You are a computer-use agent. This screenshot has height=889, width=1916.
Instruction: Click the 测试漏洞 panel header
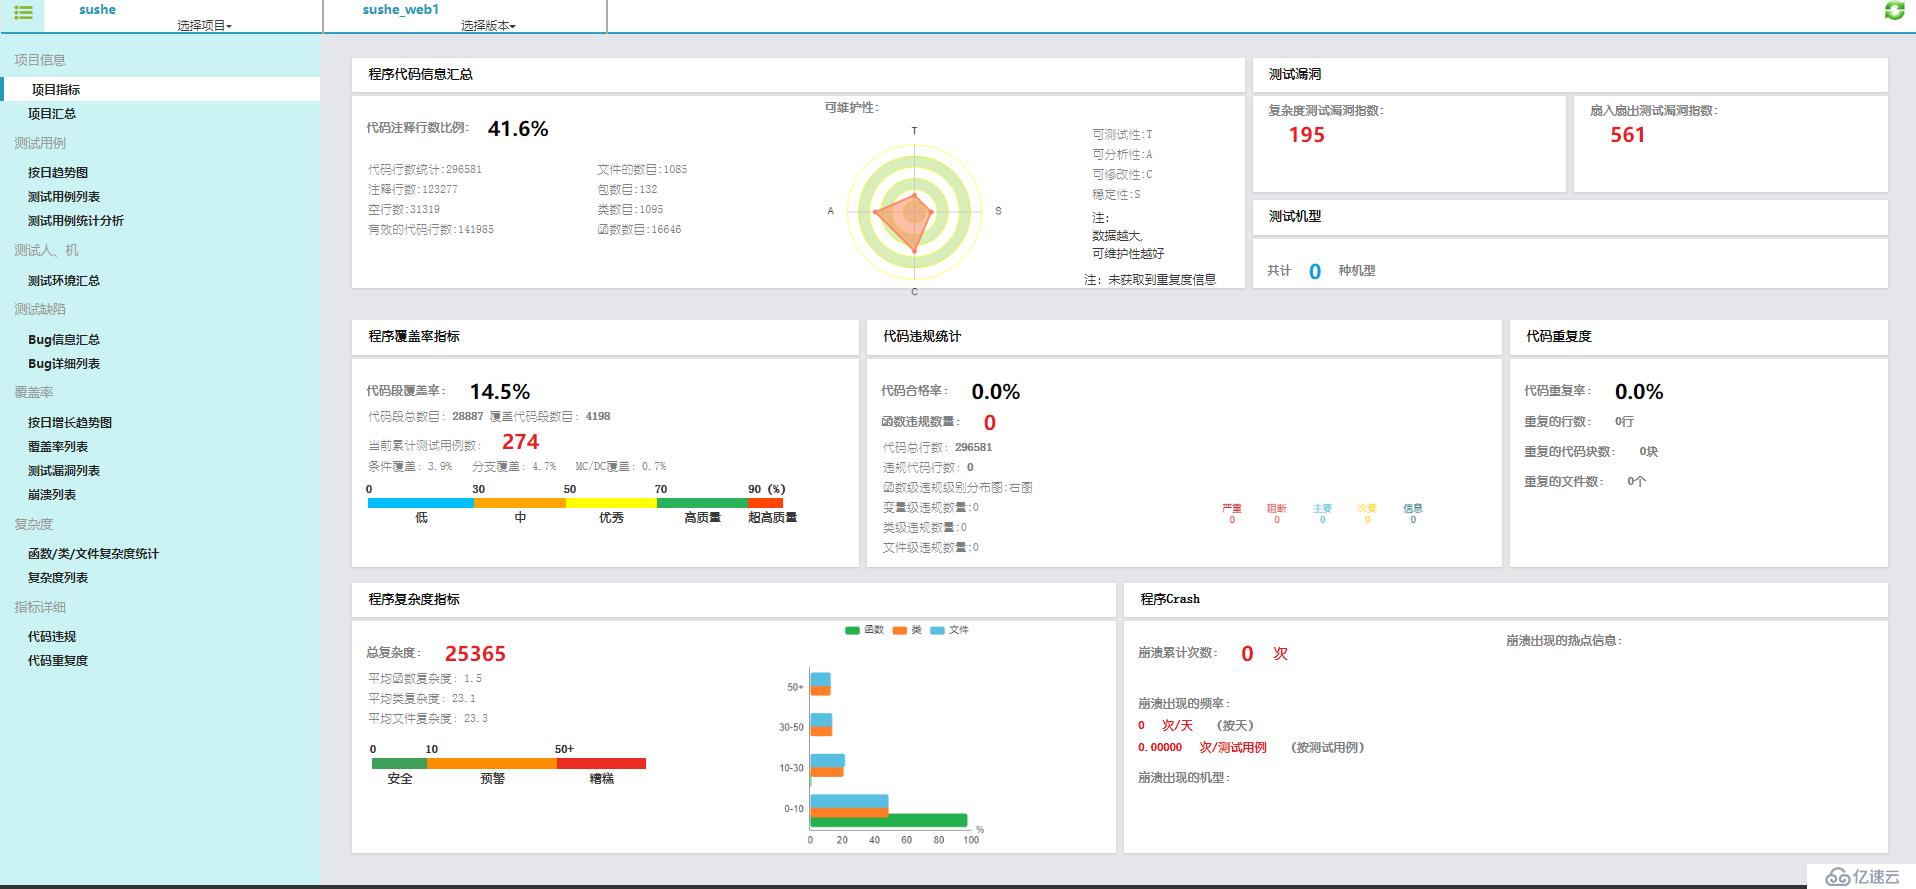tap(1570, 75)
